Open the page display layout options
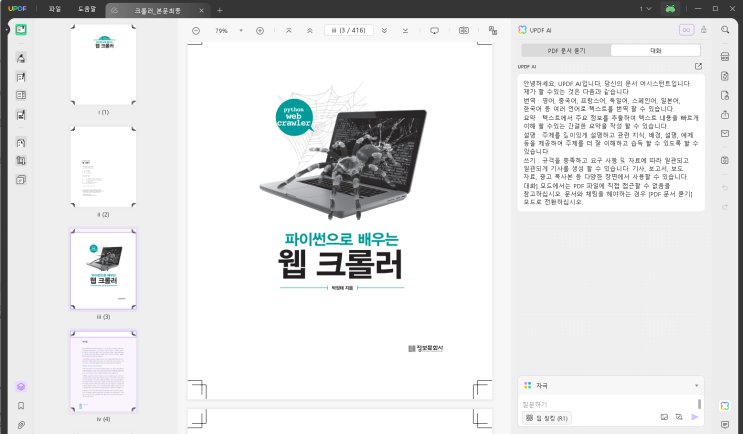Viewport: 743px width, 434px height. 464,30
